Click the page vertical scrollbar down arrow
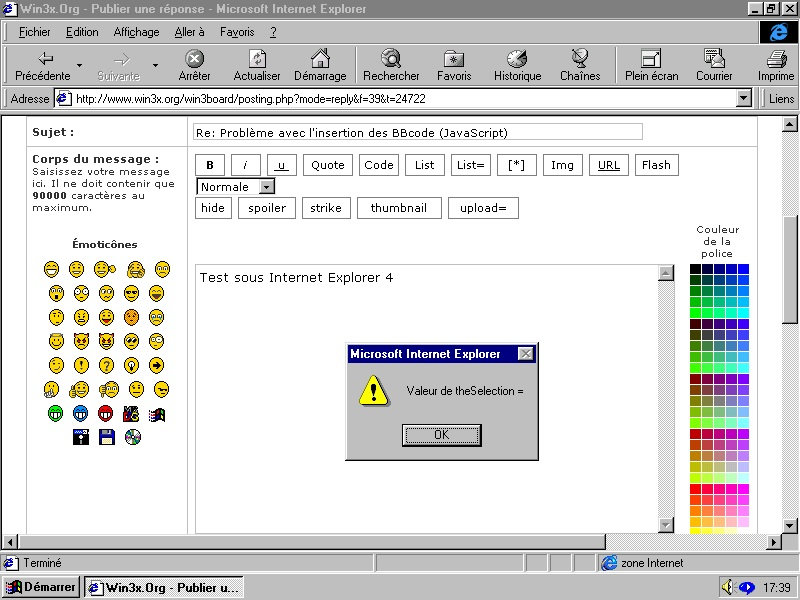Image resolution: width=800 pixels, height=600 pixels. click(790, 526)
